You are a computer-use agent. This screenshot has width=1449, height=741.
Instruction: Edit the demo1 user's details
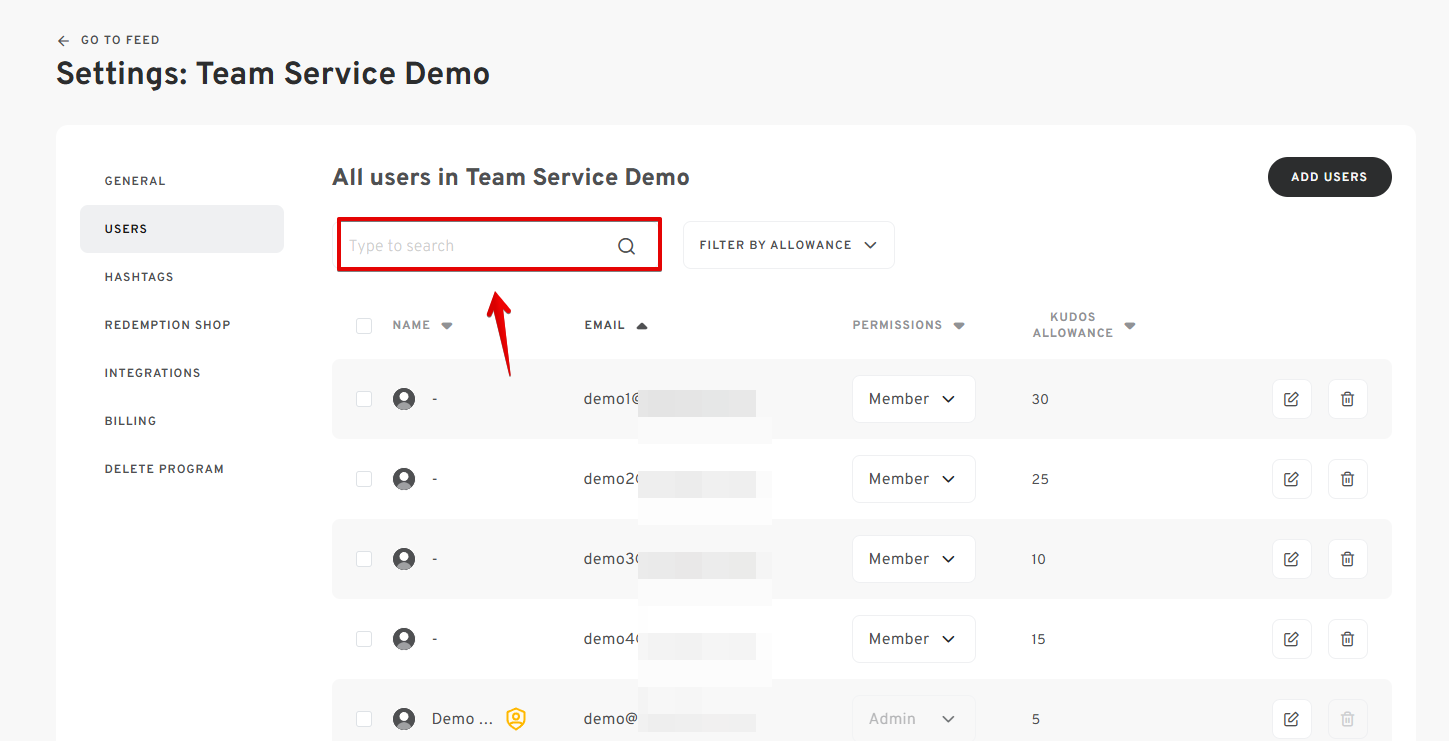click(1291, 398)
